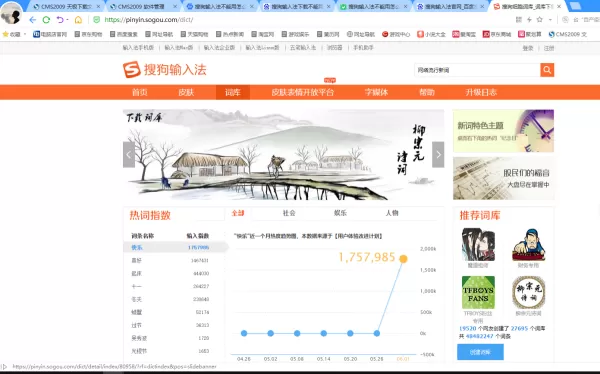Image resolution: width=600 pixels, height=374 pixels.
Task: Select the 社会 hot word tab
Action: (289, 213)
